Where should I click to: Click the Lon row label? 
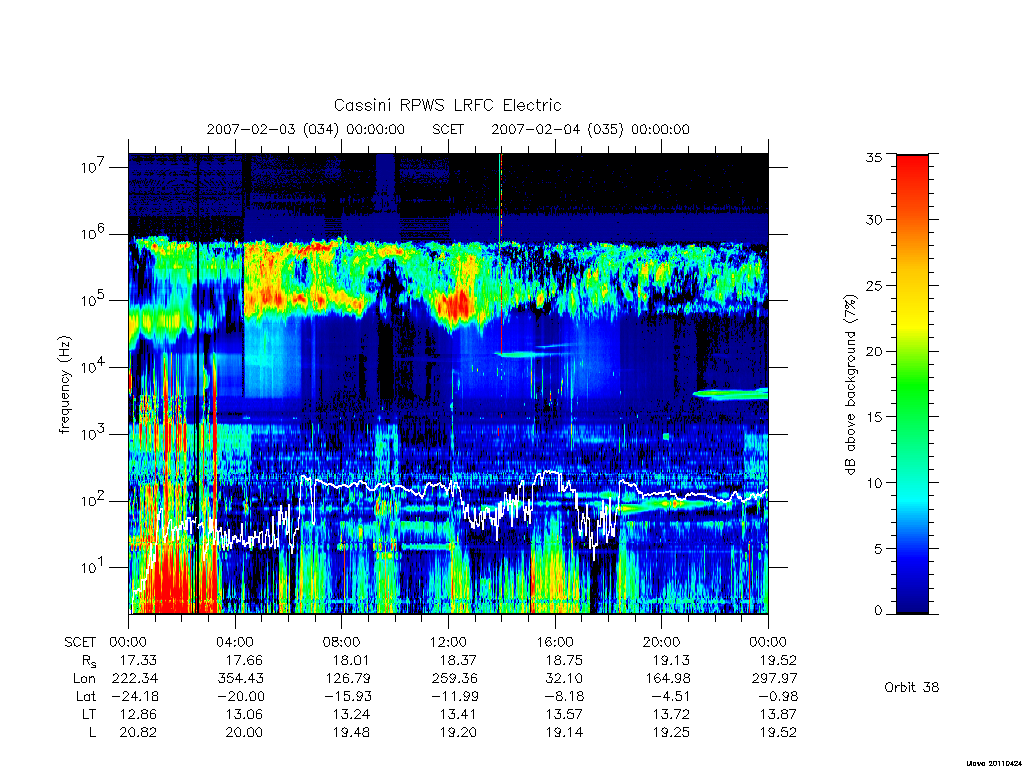click(85, 679)
